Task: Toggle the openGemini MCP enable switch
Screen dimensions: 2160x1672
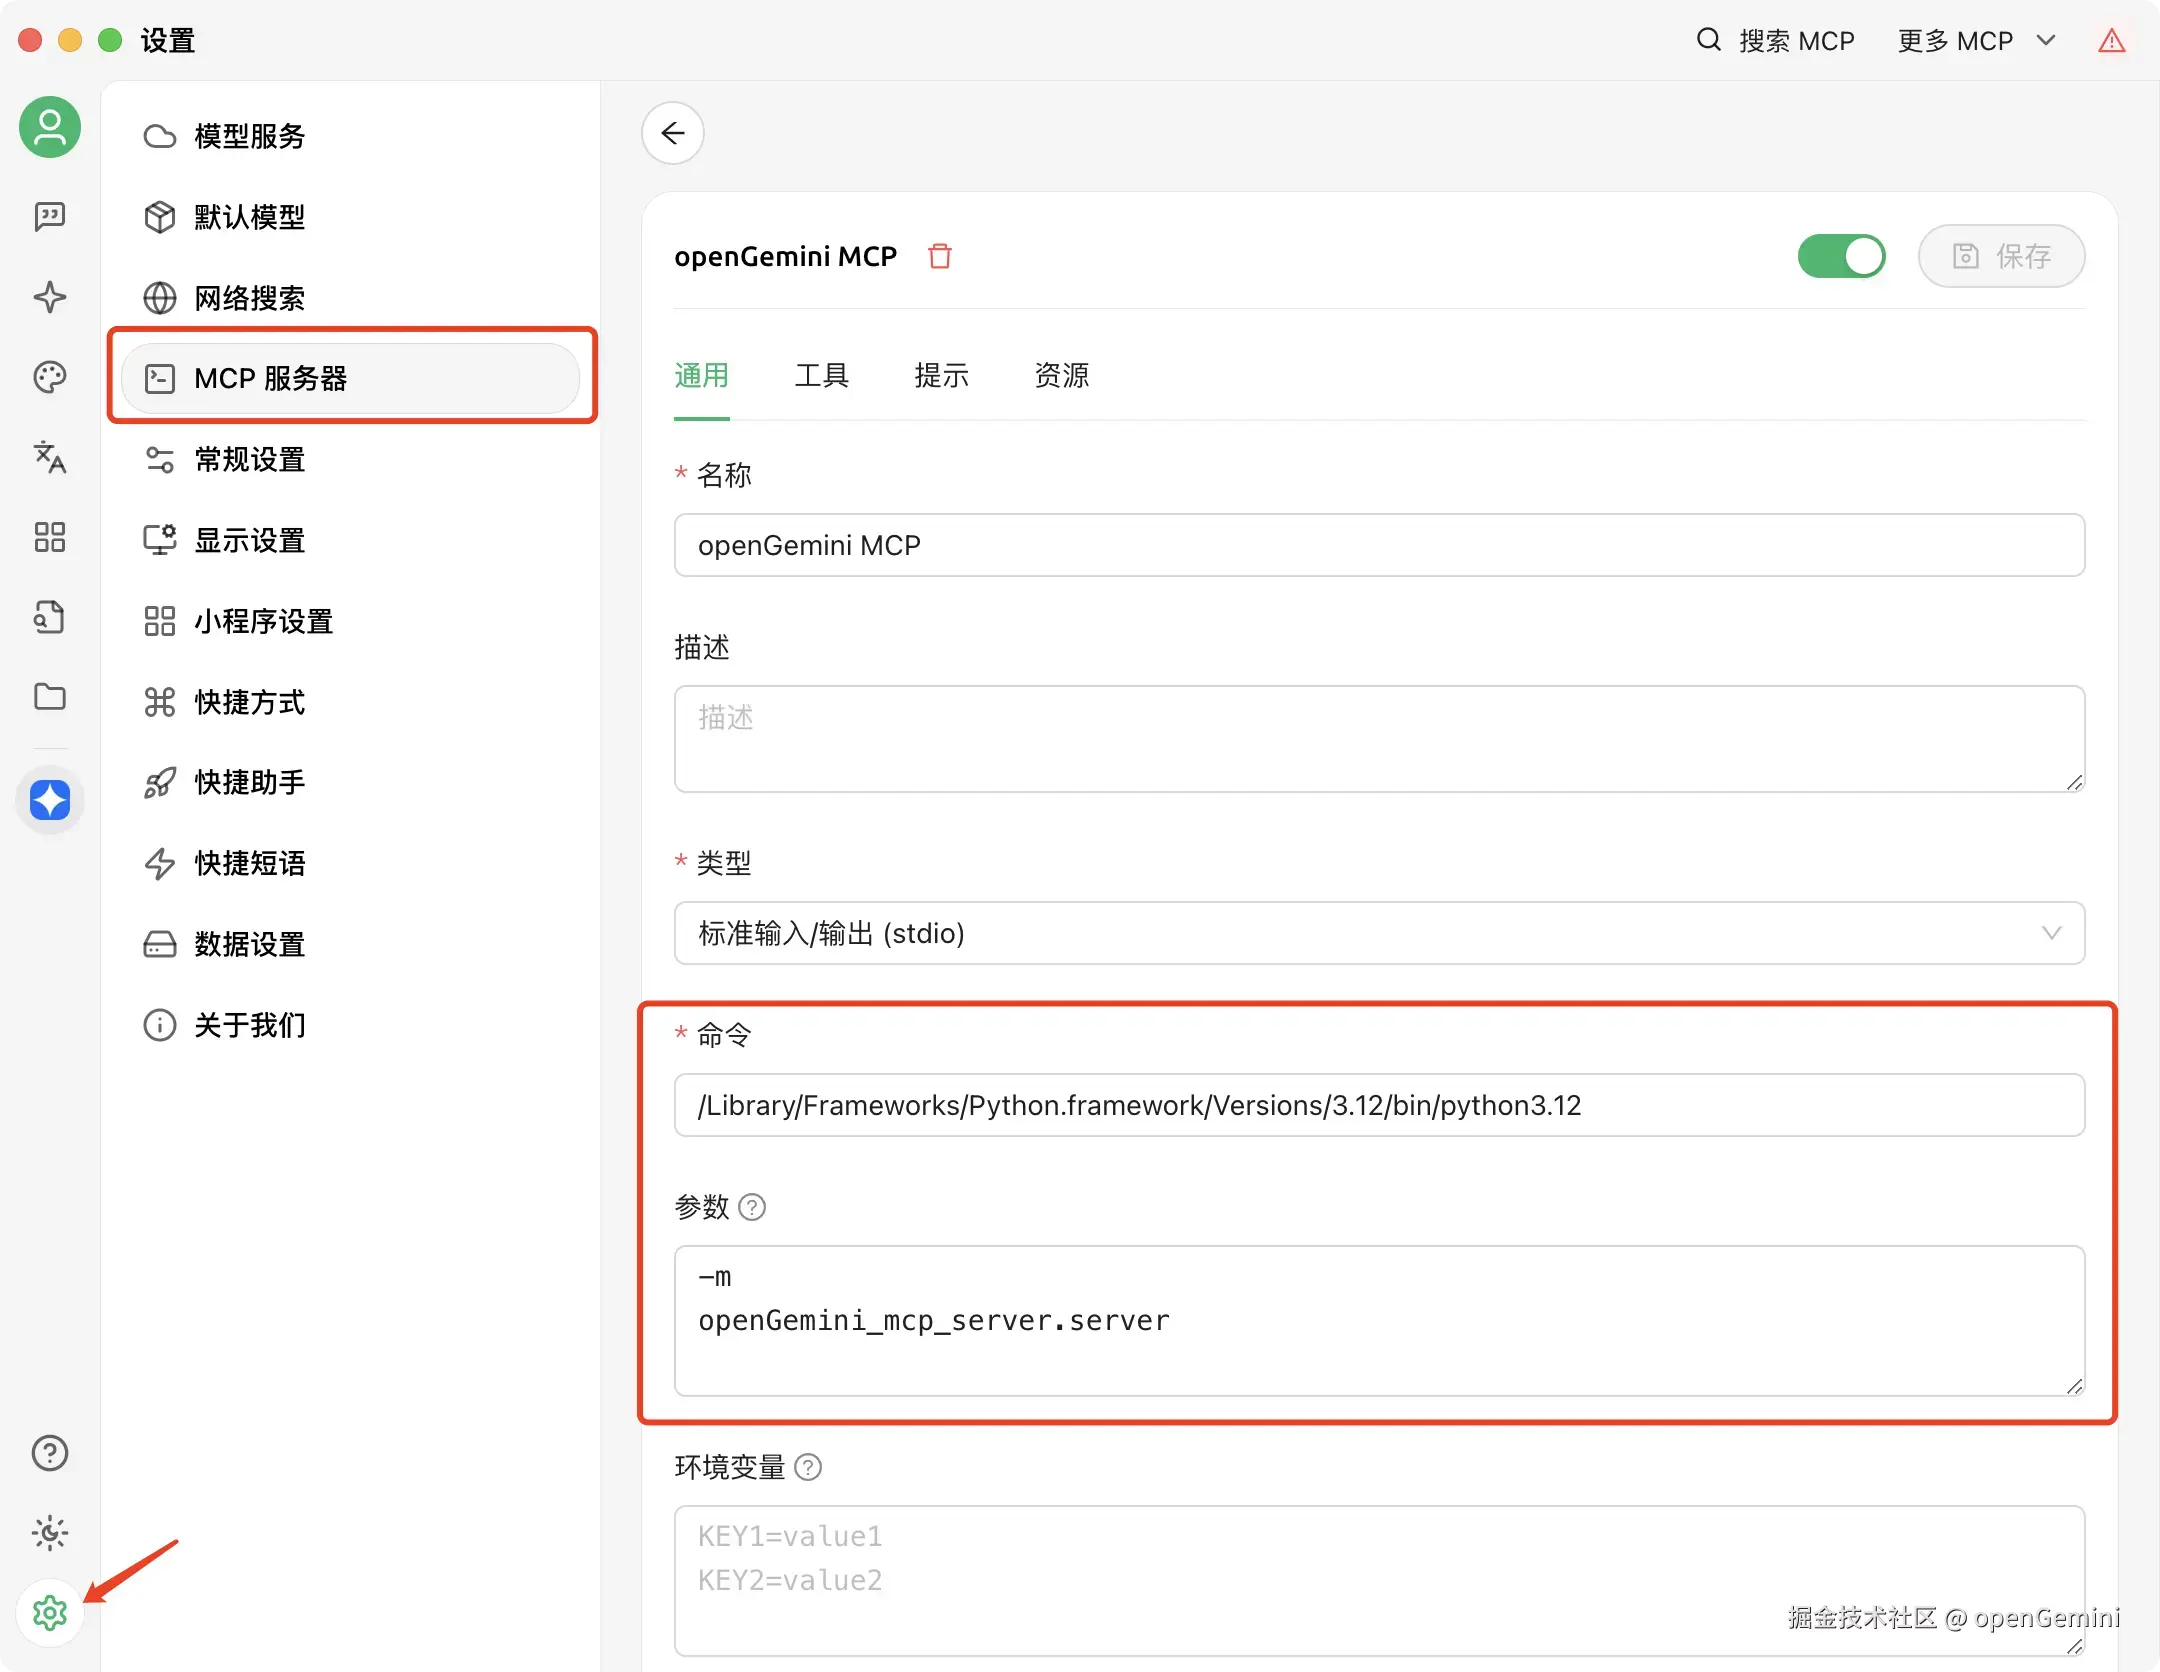Action: [1841, 256]
